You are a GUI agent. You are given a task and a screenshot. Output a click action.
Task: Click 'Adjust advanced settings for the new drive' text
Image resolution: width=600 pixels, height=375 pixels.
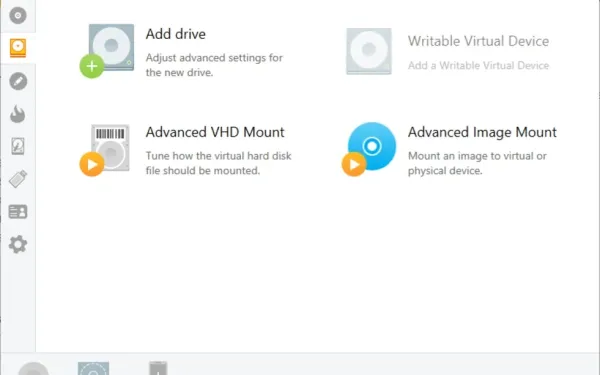[214, 65]
